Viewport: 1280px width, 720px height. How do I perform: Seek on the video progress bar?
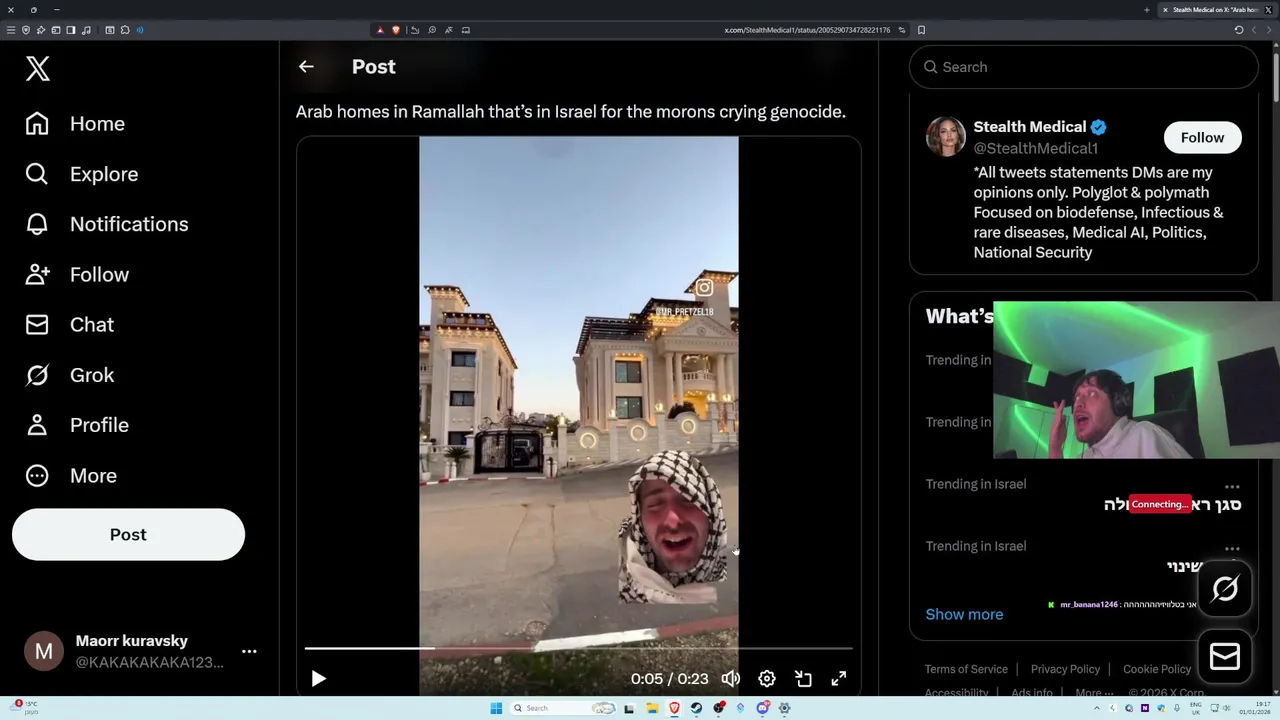click(578, 649)
